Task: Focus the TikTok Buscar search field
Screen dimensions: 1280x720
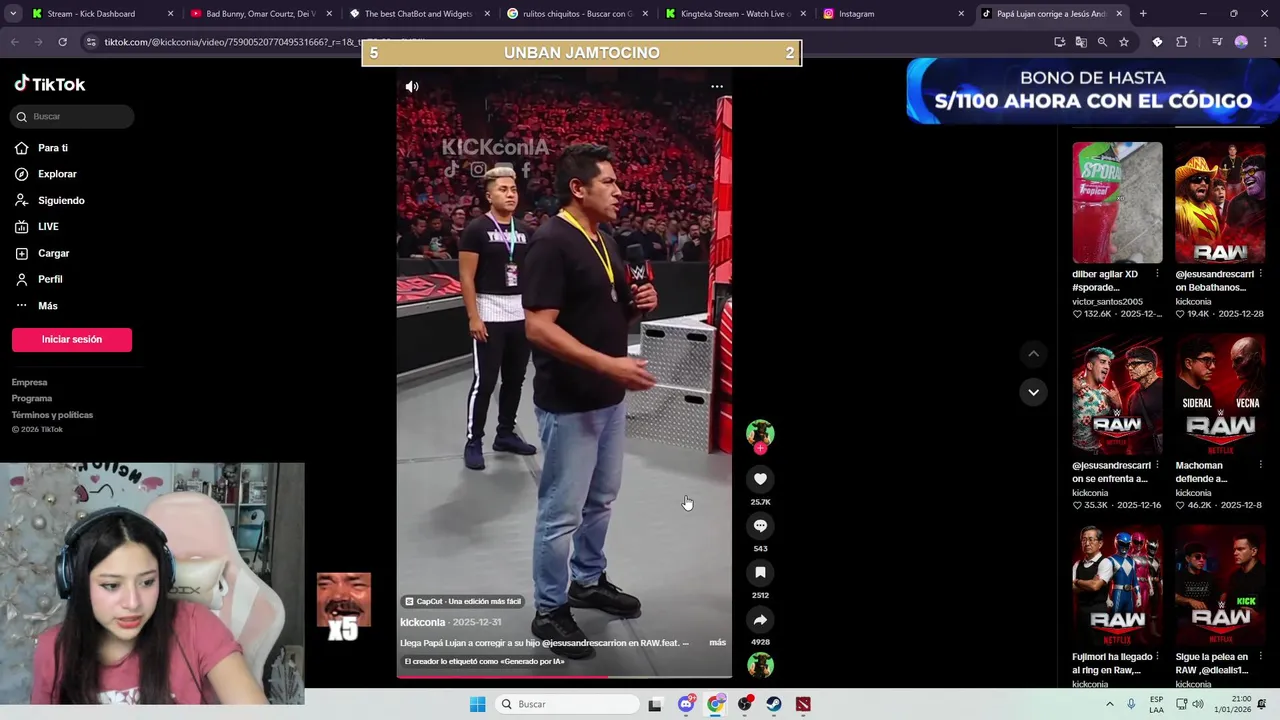Action: pos(73,117)
